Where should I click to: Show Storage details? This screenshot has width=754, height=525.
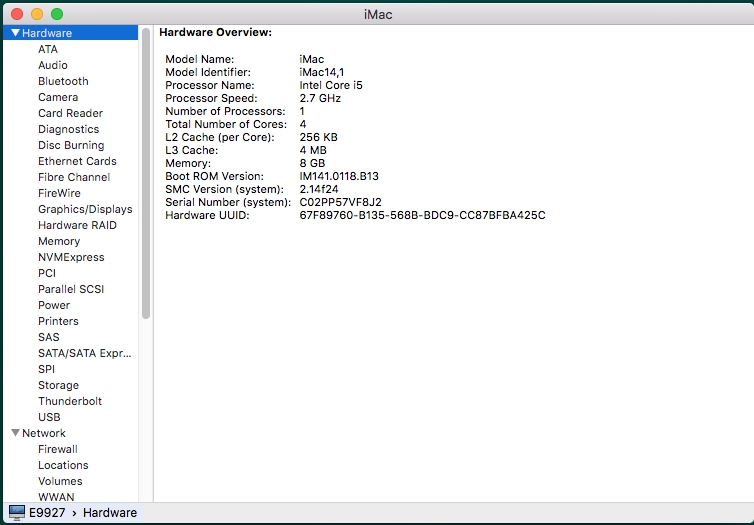coord(58,385)
